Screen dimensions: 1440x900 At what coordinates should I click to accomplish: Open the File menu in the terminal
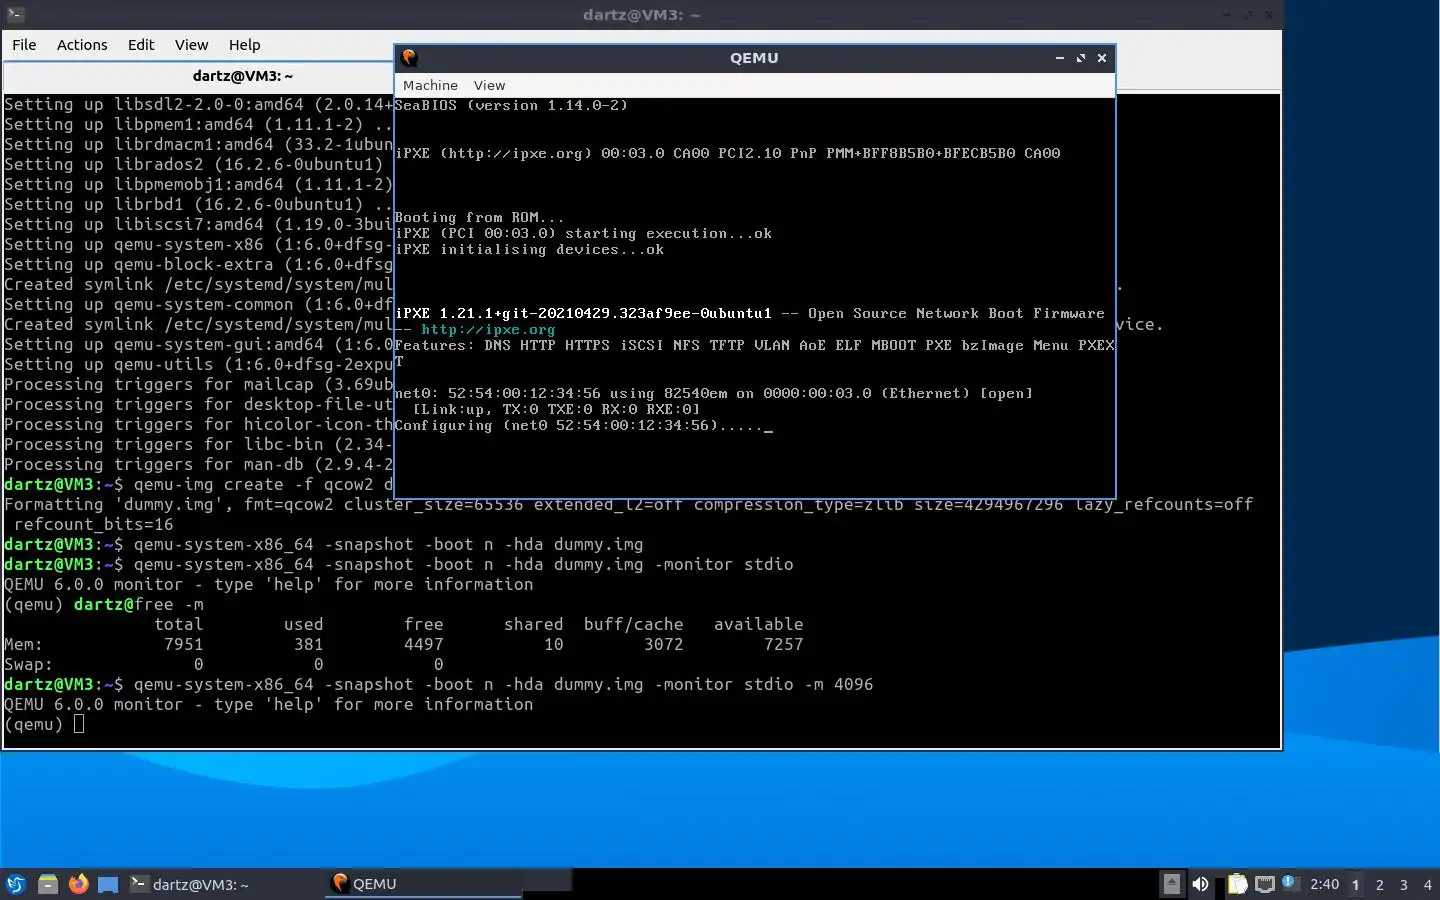(24, 45)
